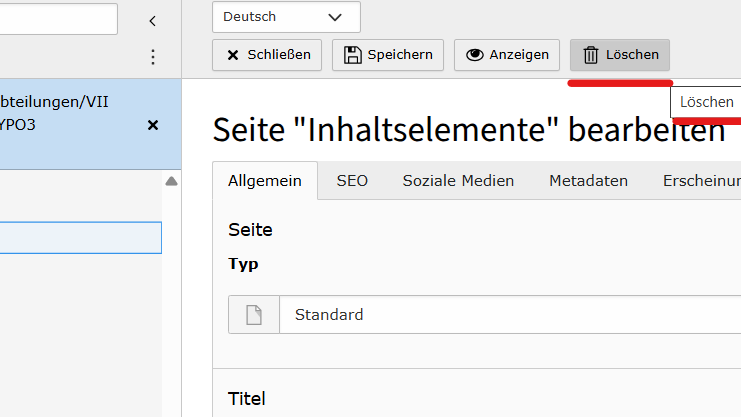Select the highlighted row in left tree

pos(80,237)
